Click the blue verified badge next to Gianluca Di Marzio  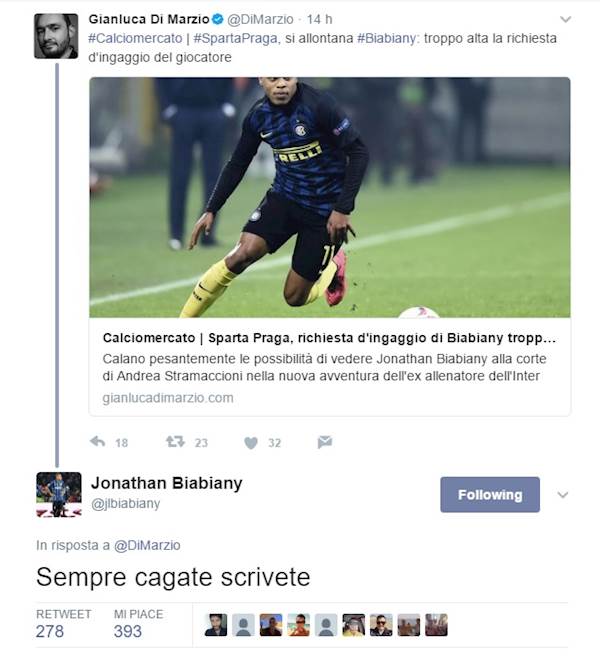pyautogui.click(x=218, y=19)
